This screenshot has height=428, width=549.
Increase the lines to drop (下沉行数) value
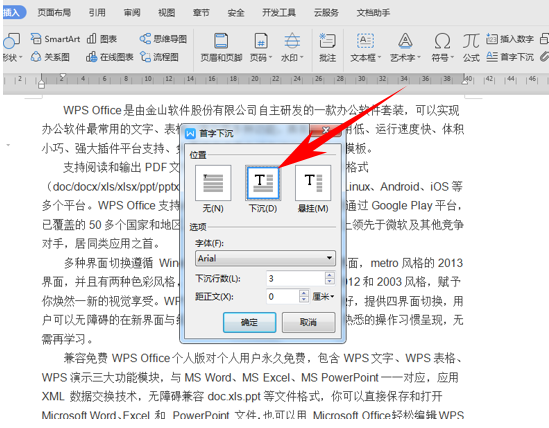(x=329, y=275)
